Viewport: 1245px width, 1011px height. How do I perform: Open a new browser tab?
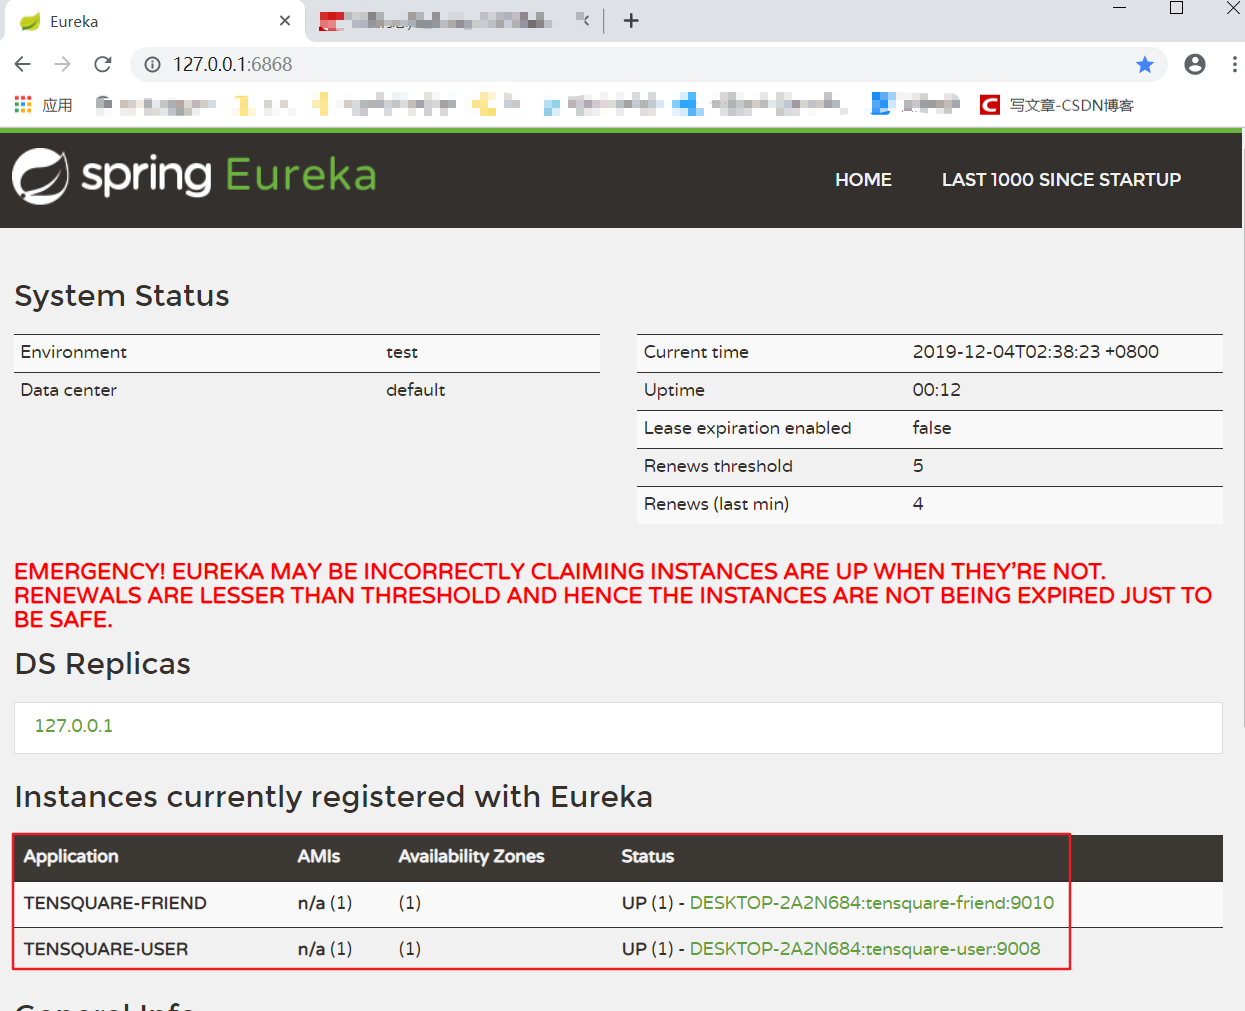[631, 20]
